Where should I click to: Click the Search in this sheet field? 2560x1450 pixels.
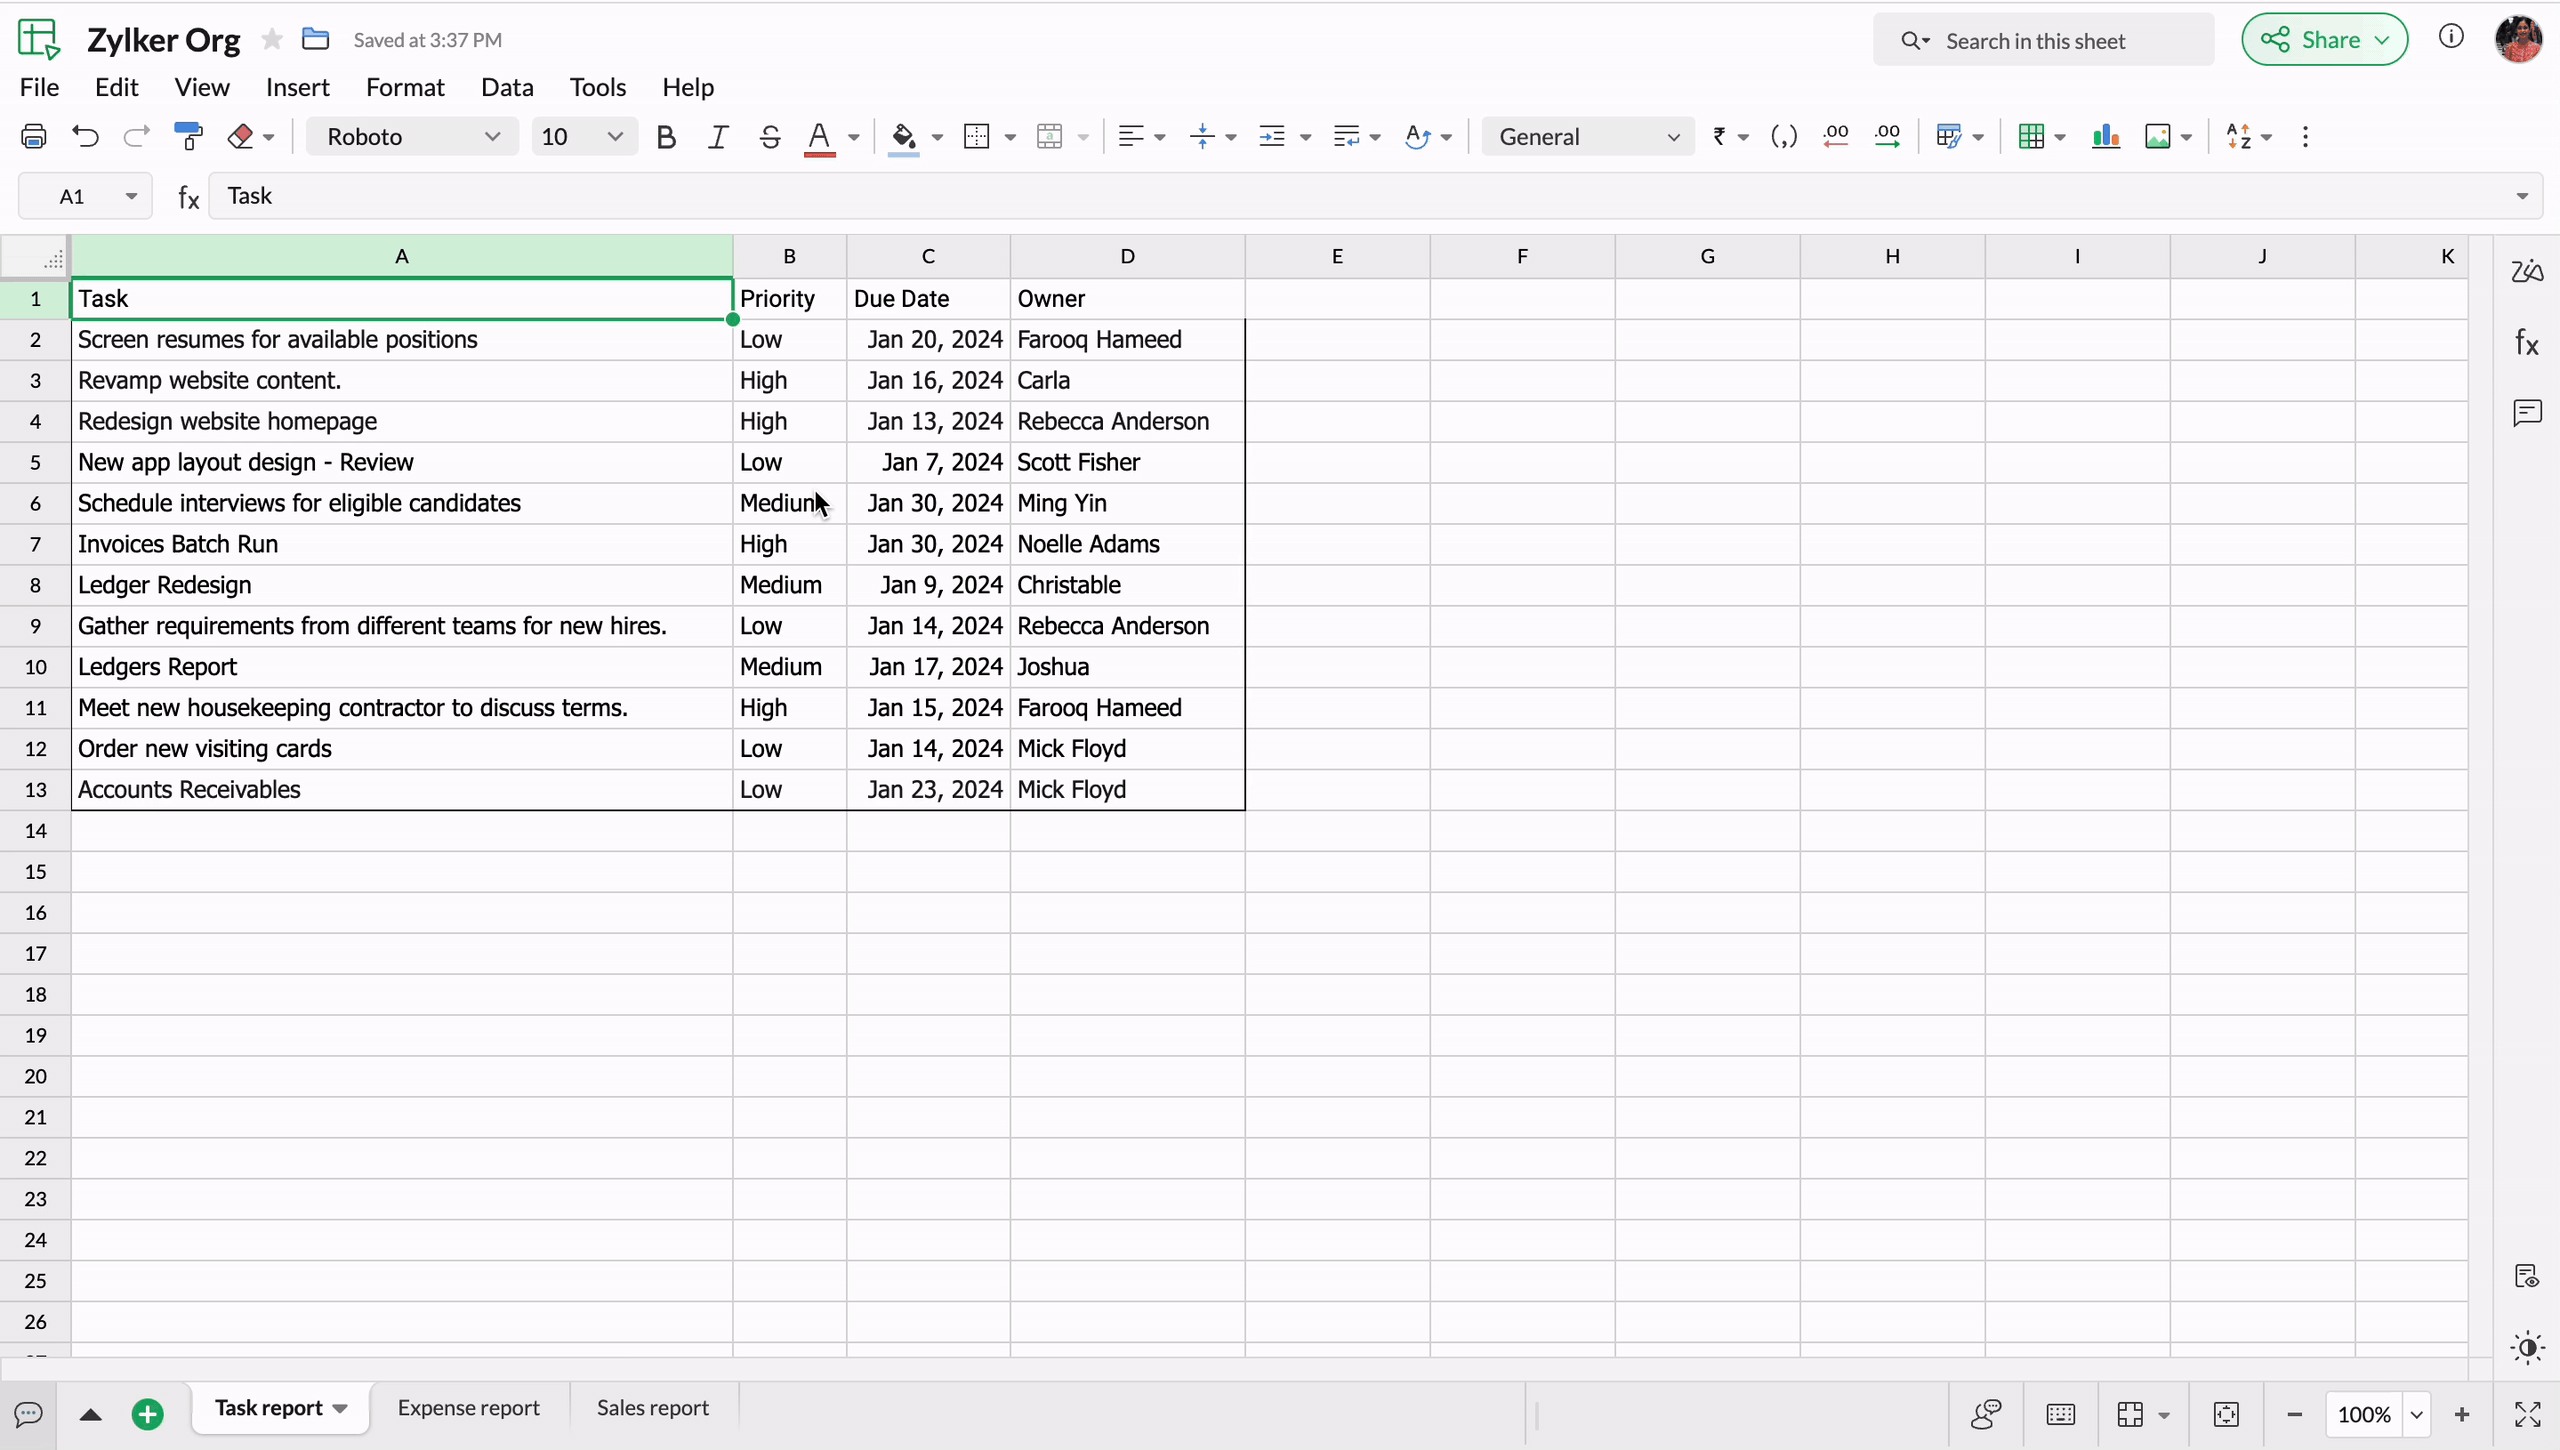coord(2043,40)
